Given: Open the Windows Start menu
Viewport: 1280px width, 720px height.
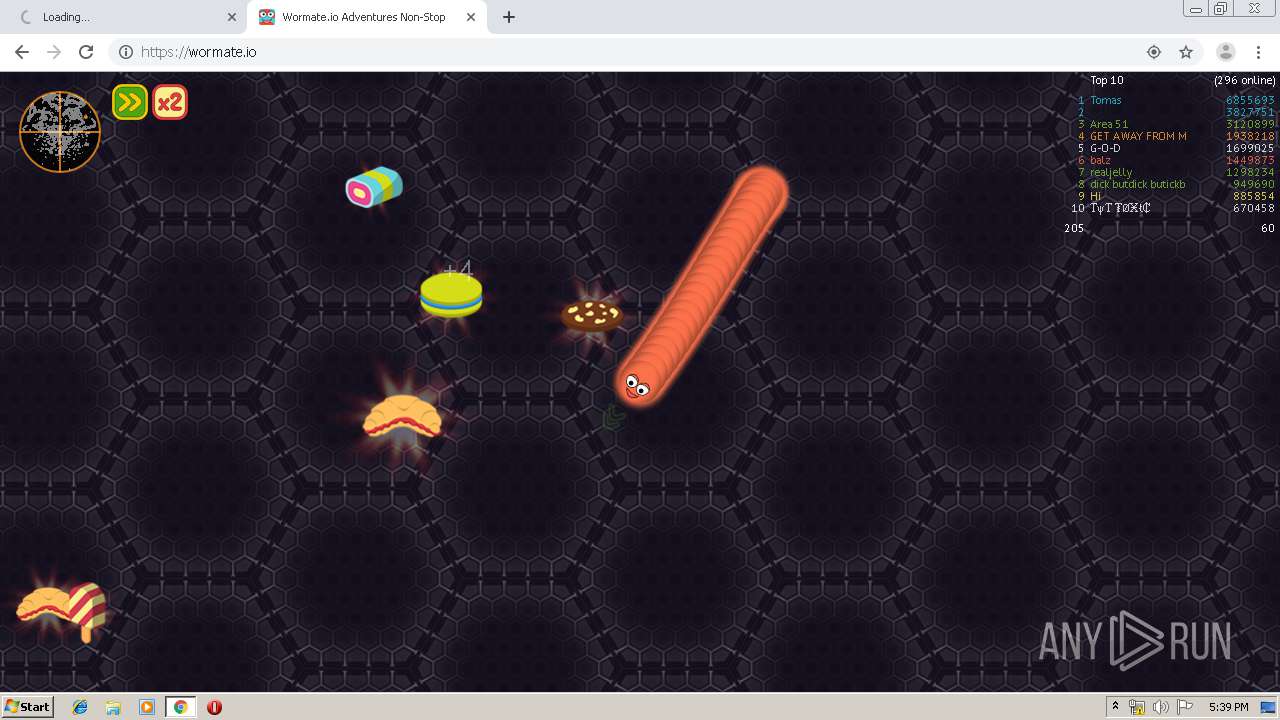Looking at the screenshot, I should point(28,707).
